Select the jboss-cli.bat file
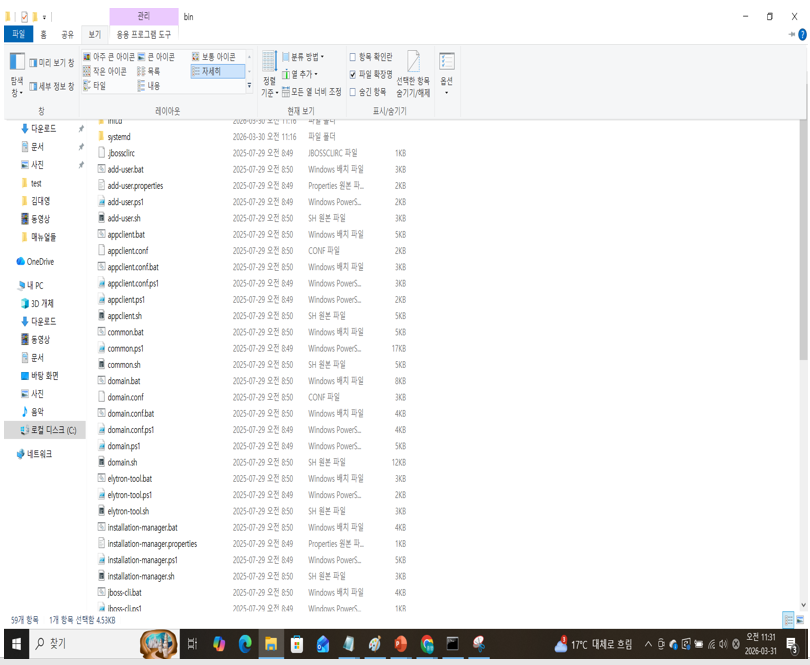Viewport: 810px width, 665px height. click(x=124, y=593)
